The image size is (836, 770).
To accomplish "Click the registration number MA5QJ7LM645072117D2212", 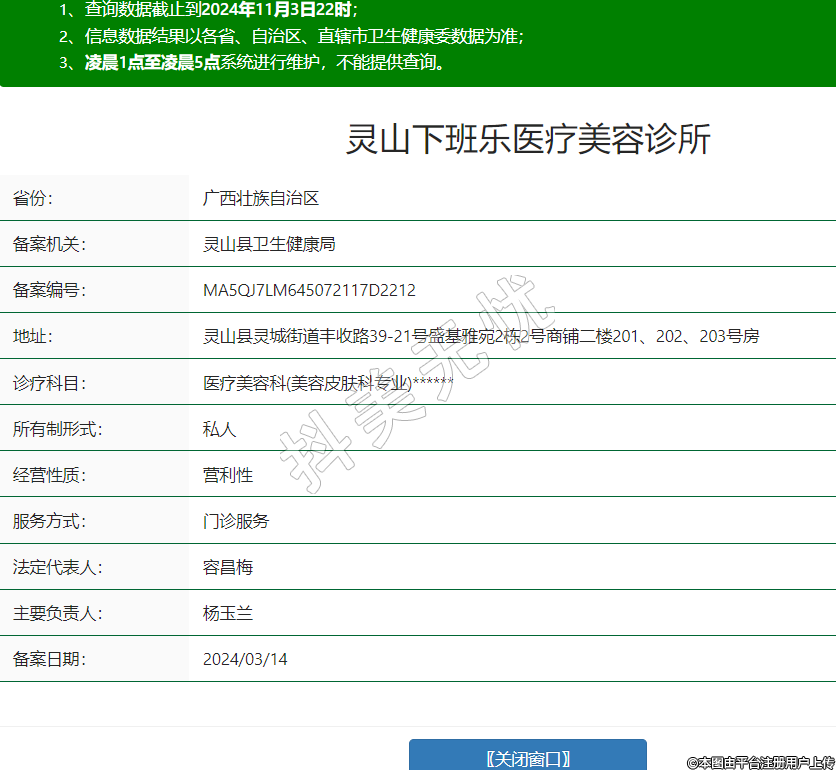I will tap(309, 290).
